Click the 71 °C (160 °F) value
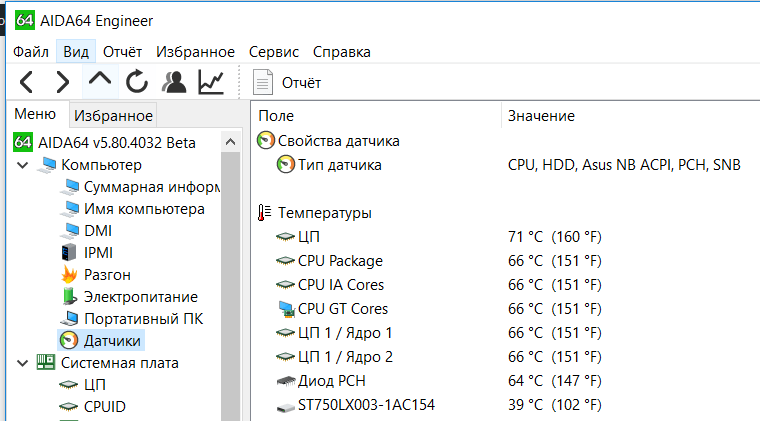This screenshot has height=421, width=760. pyautogui.click(x=554, y=237)
